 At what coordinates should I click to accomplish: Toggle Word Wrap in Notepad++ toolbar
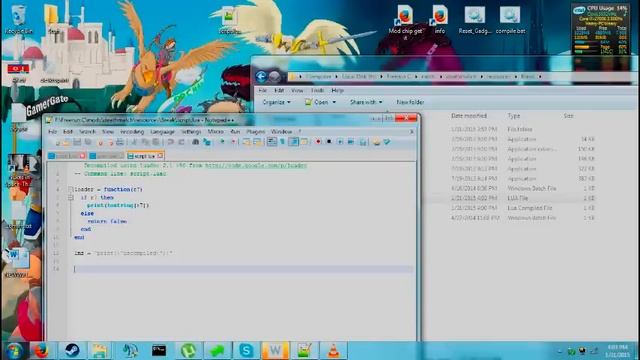pyautogui.click(x=272, y=142)
